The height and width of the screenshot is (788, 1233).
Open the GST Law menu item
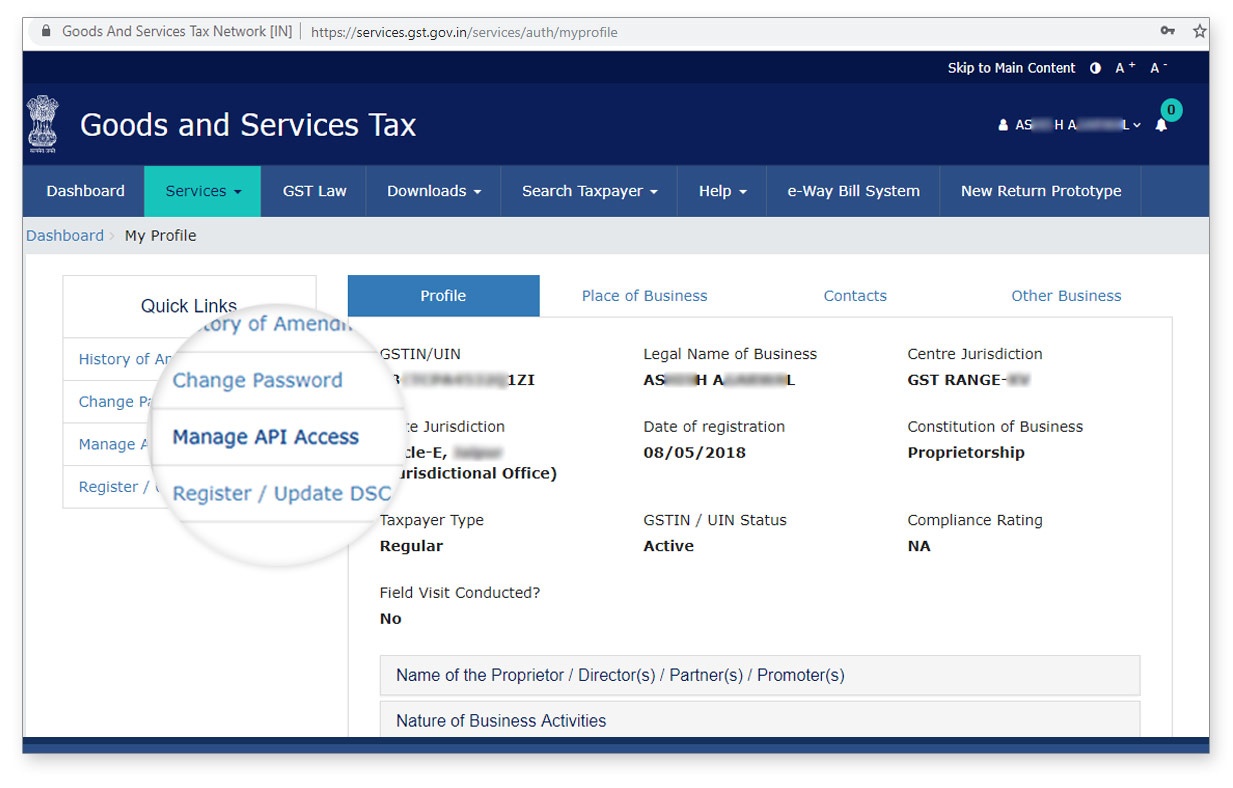click(314, 191)
